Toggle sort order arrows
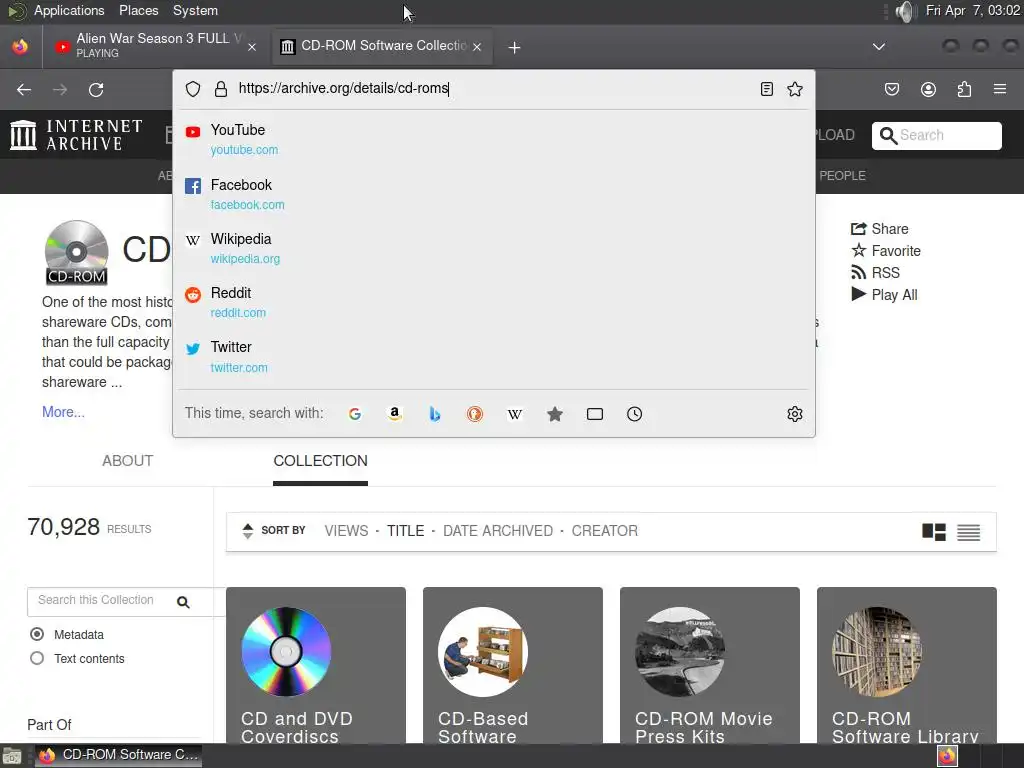 point(248,531)
